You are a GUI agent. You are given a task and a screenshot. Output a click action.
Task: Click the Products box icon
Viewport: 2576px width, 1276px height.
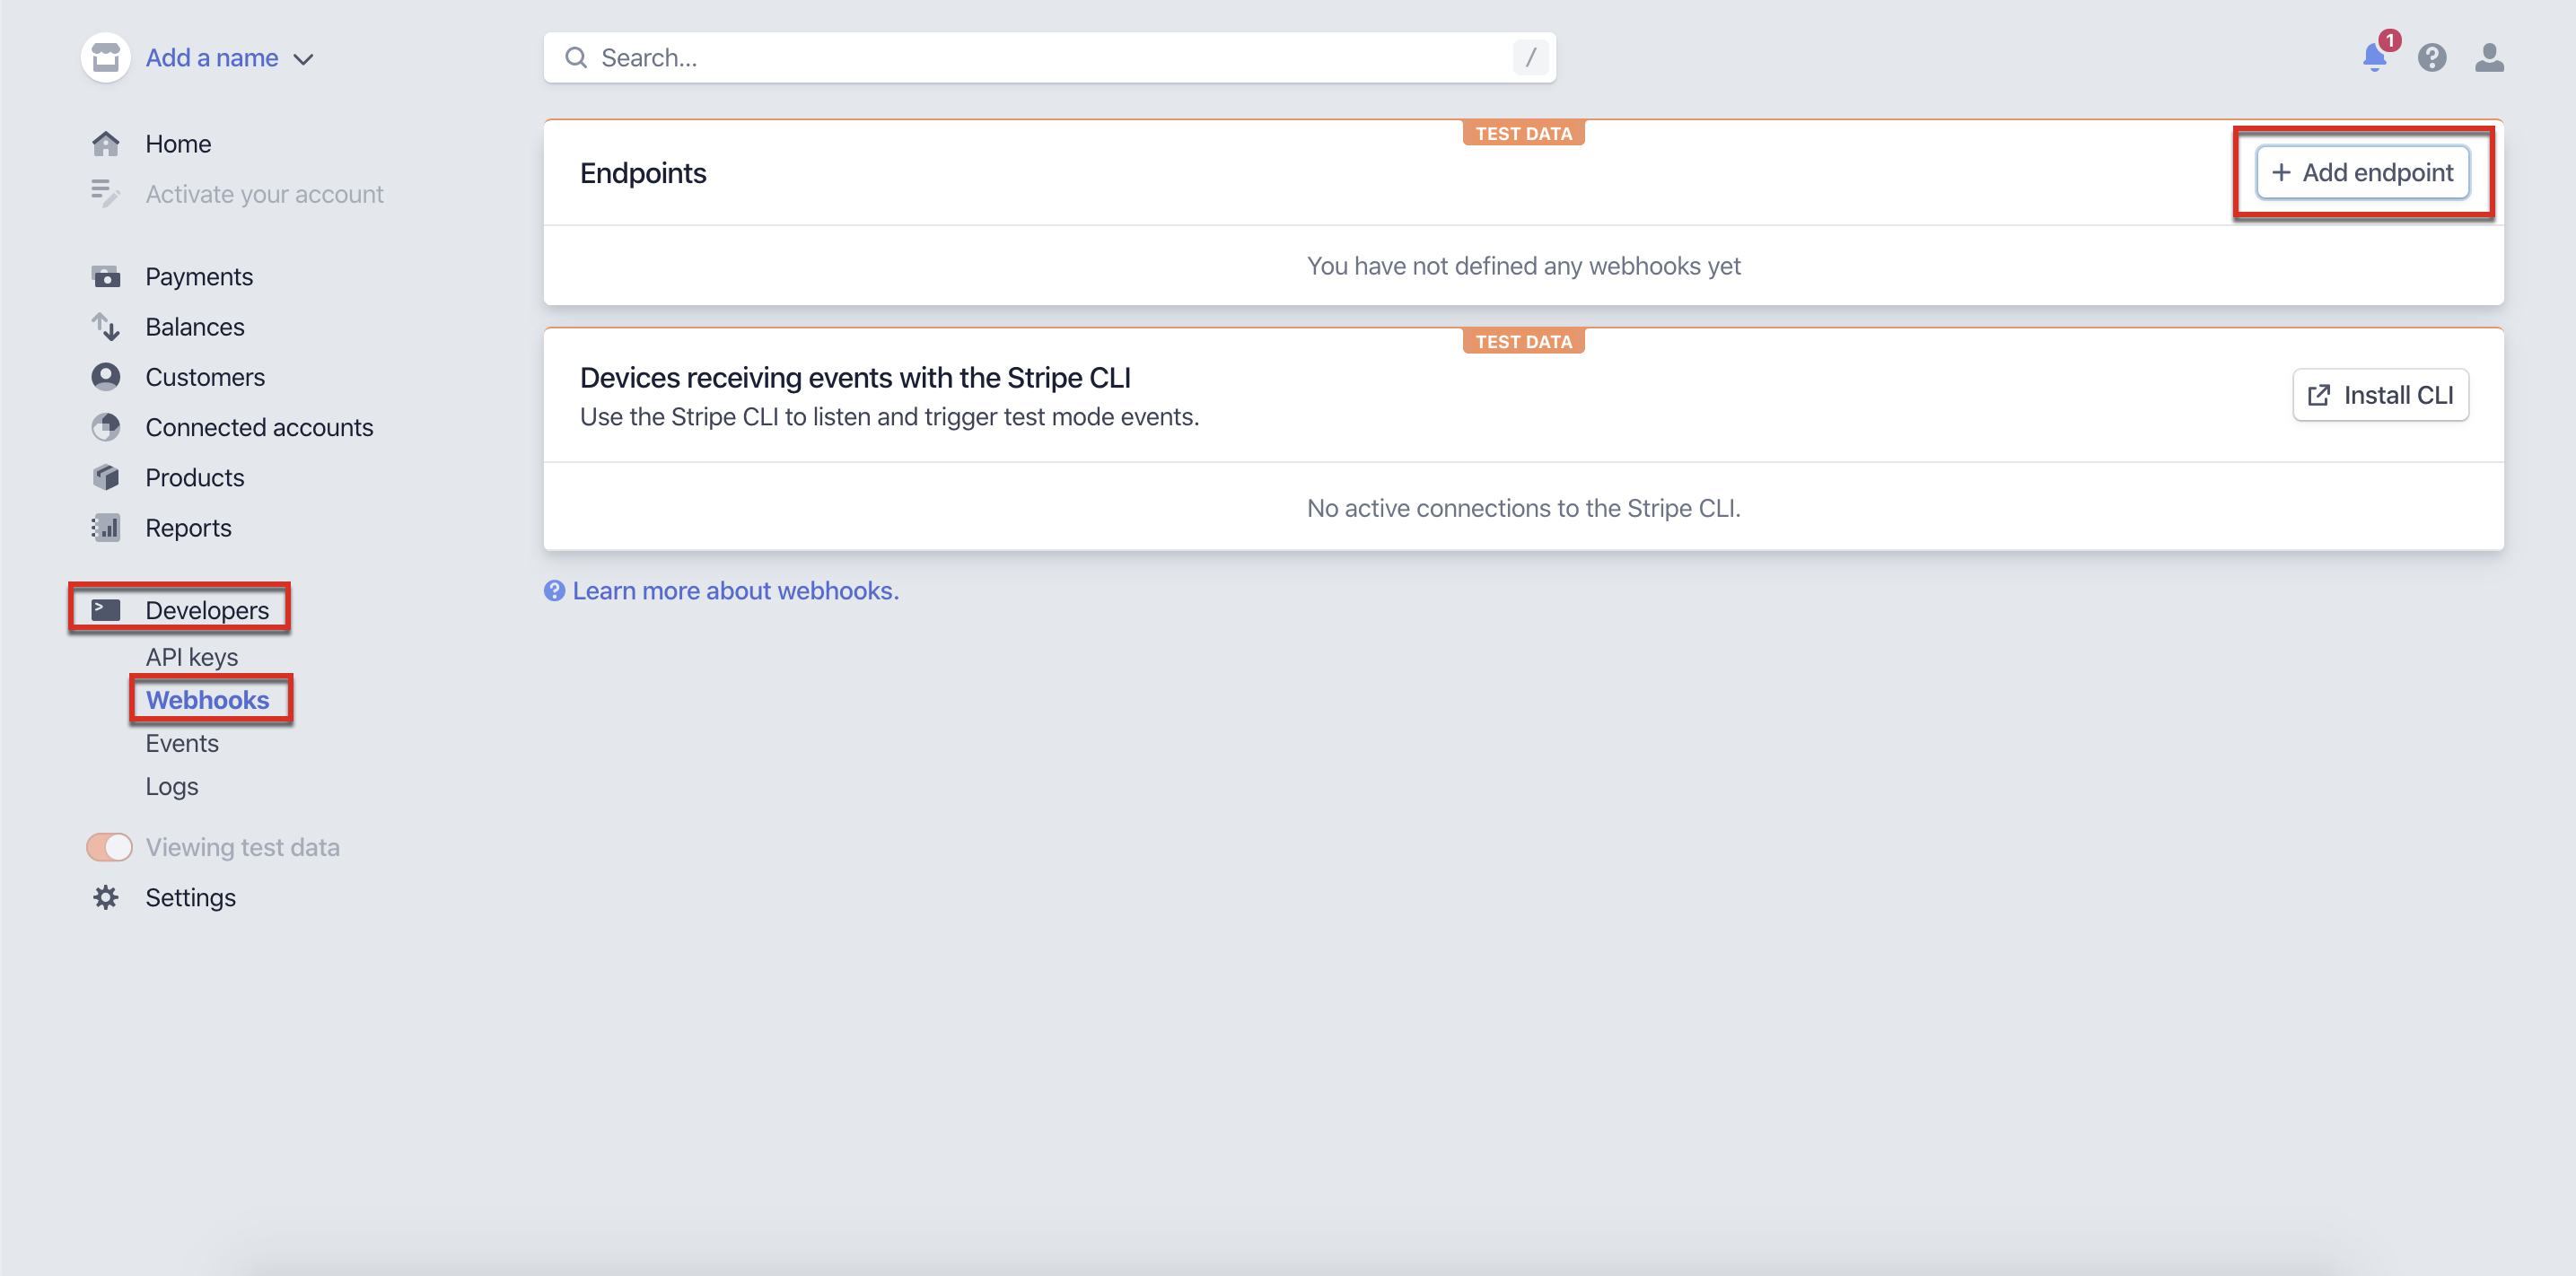106,478
